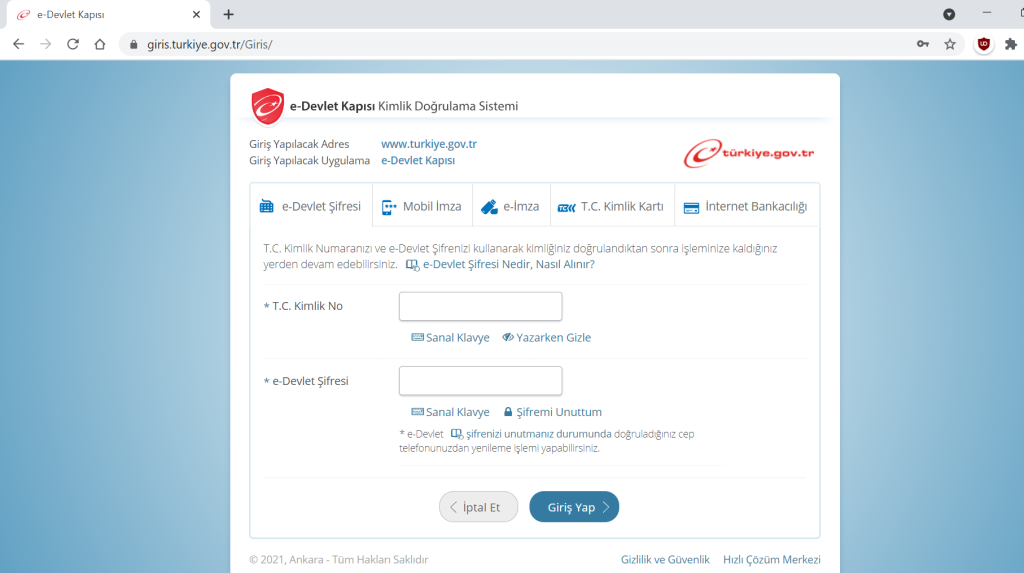Open Sanal Klavye under T.C. Kimlik No
Viewport: 1024px width, 573px height.
point(451,338)
